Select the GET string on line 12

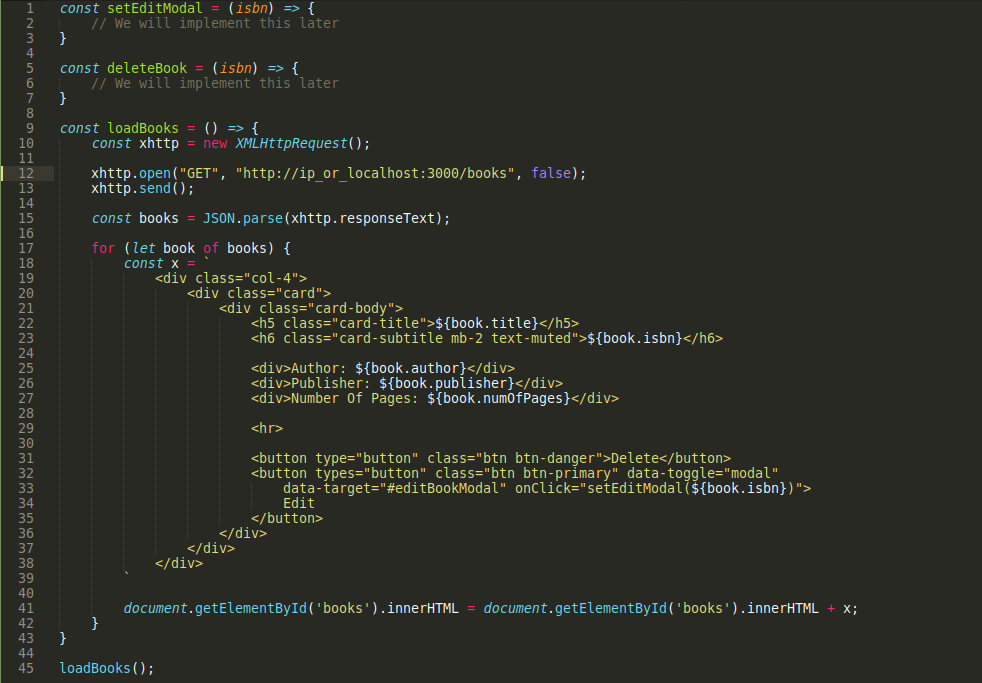click(198, 172)
